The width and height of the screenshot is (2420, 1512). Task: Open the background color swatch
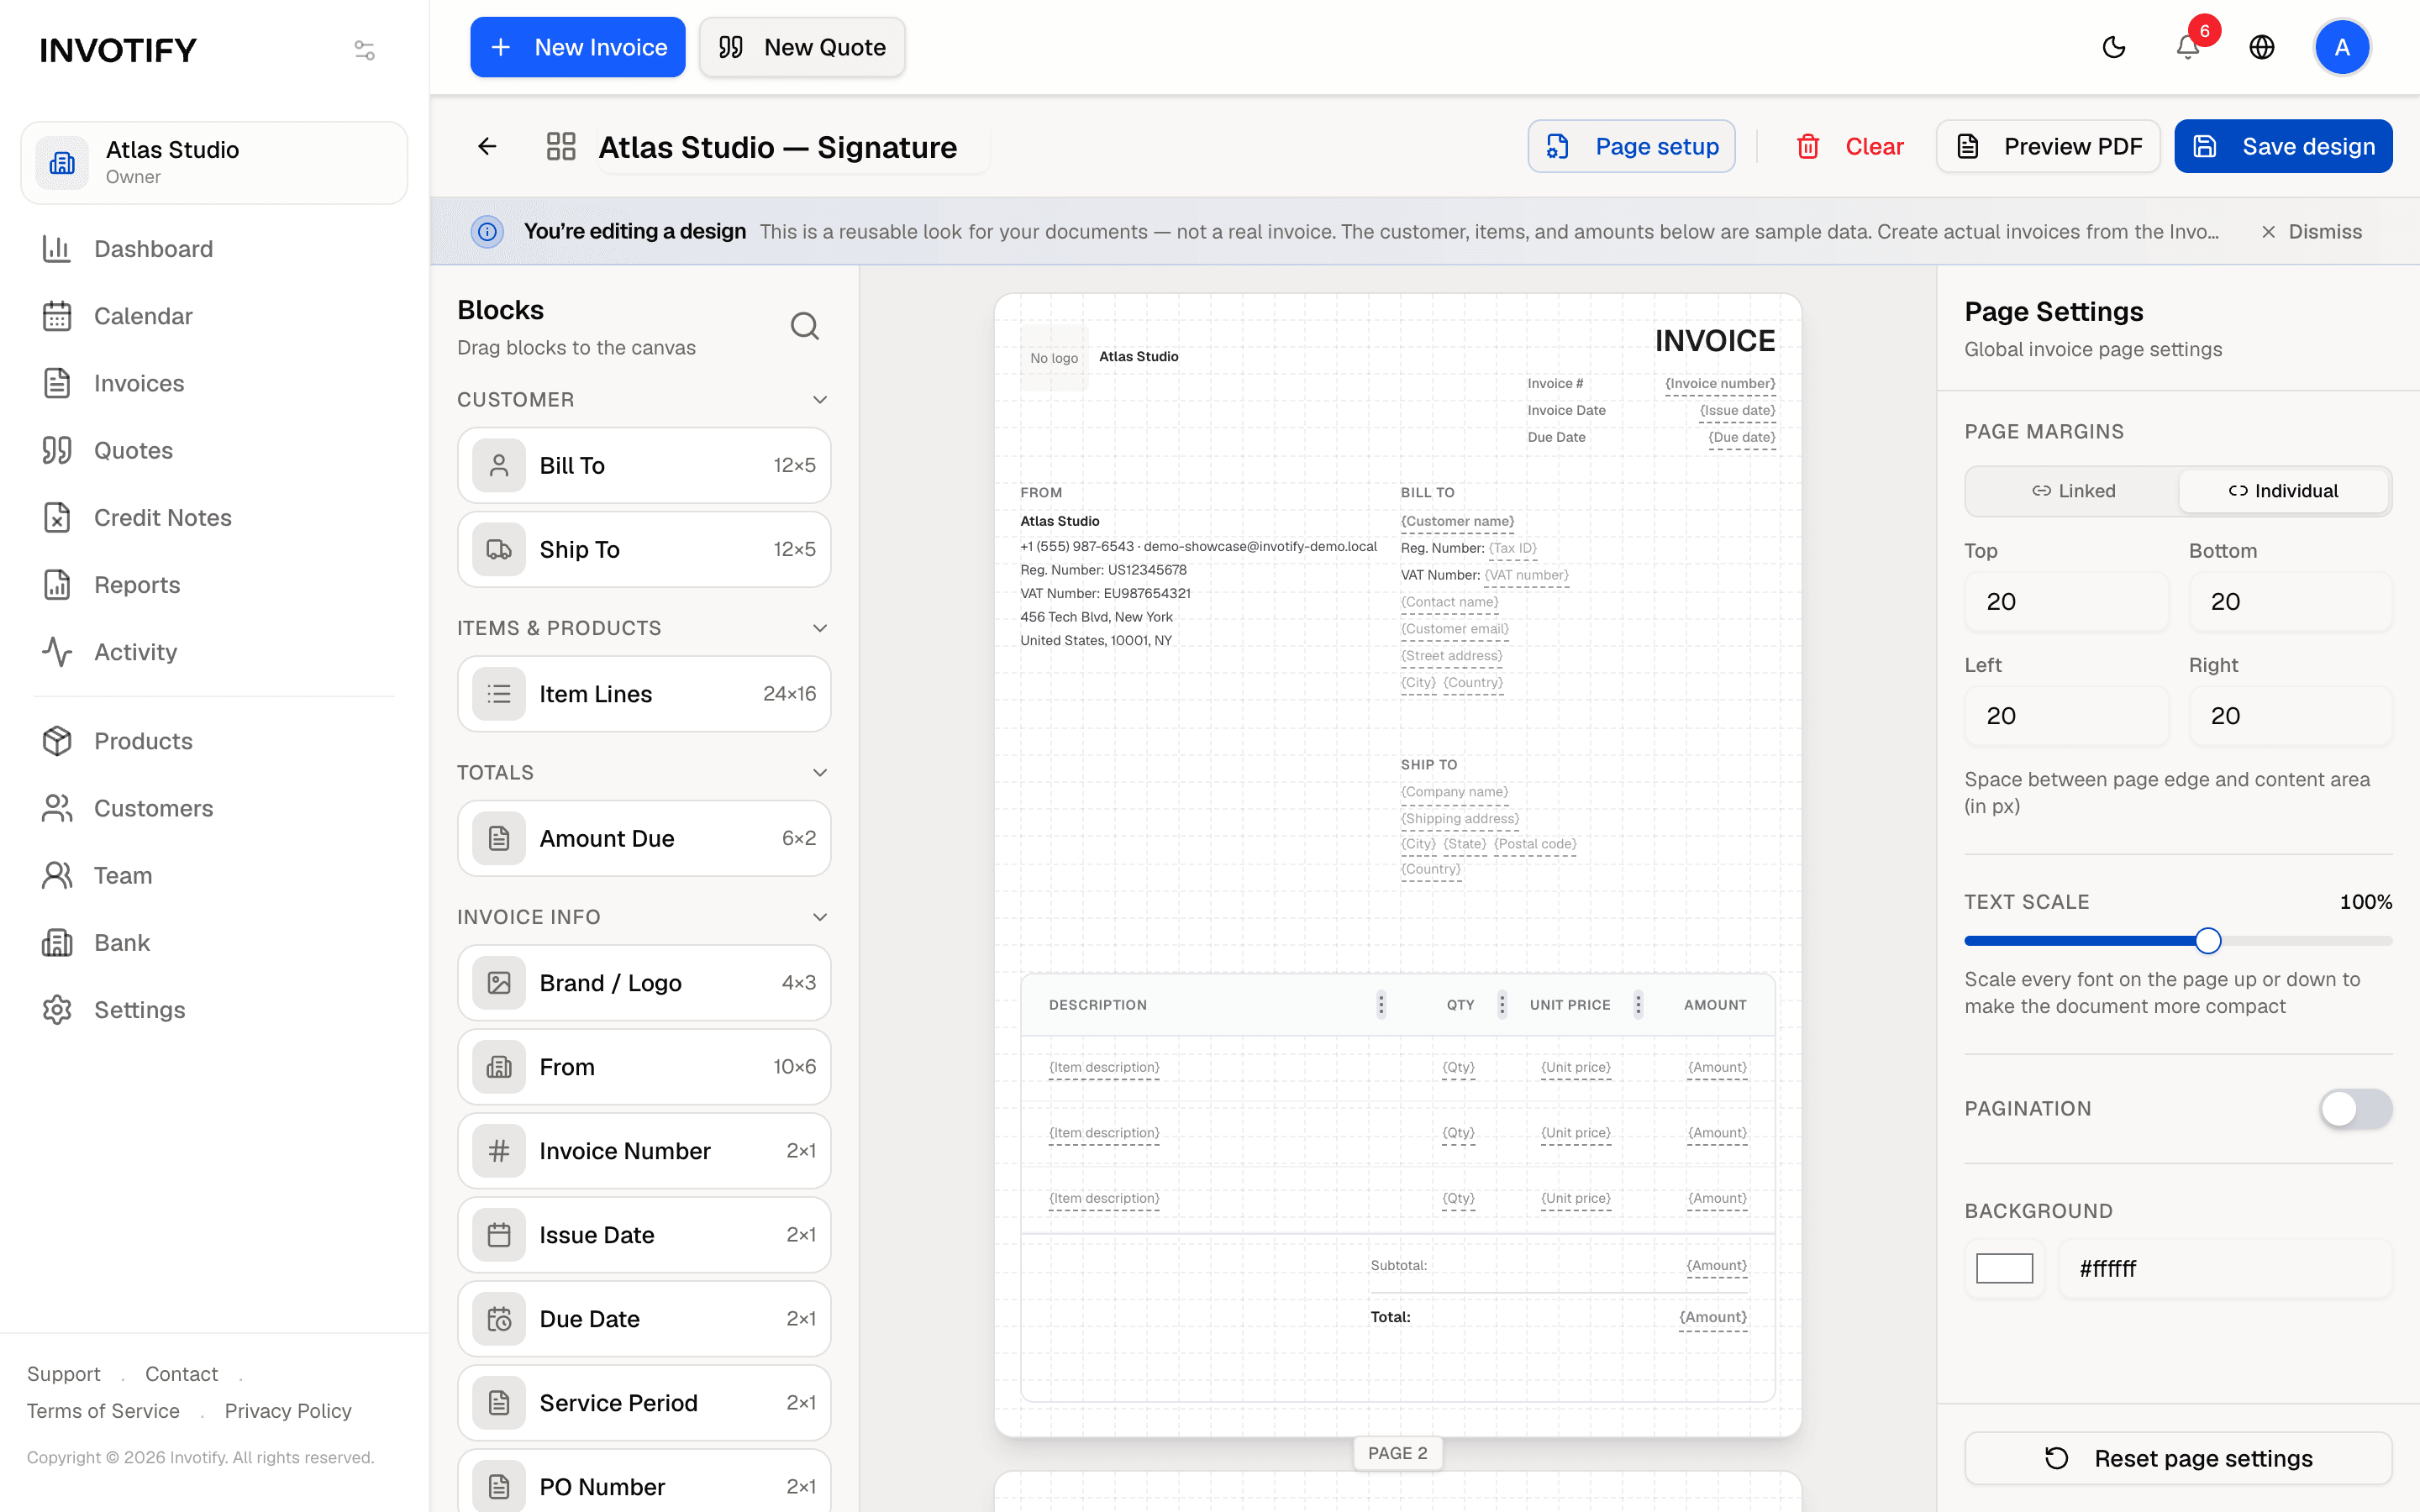(x=2004, y=1268)
